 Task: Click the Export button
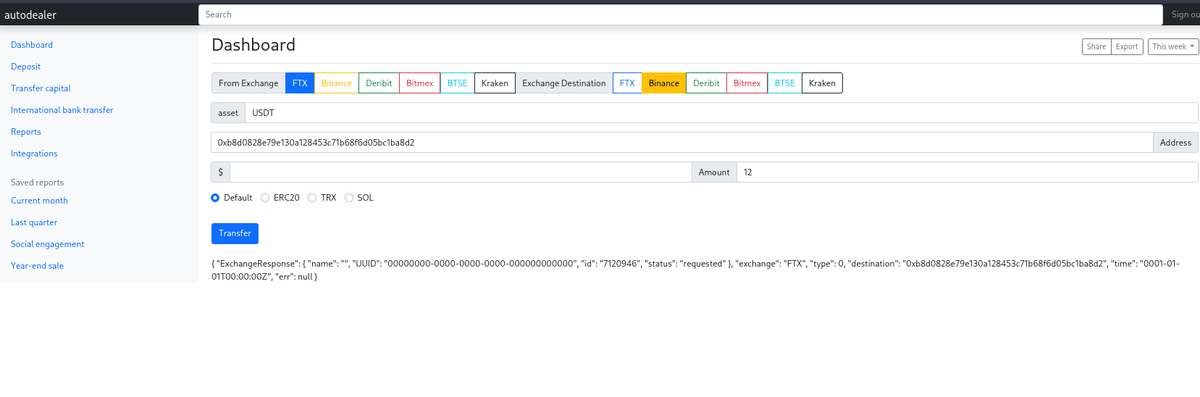pos(1127,47)
